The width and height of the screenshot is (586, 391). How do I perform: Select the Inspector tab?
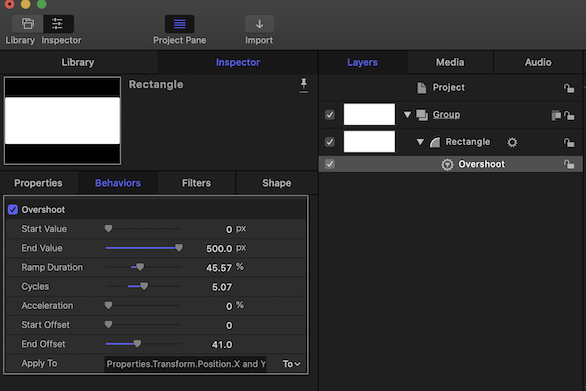[238, 62]
